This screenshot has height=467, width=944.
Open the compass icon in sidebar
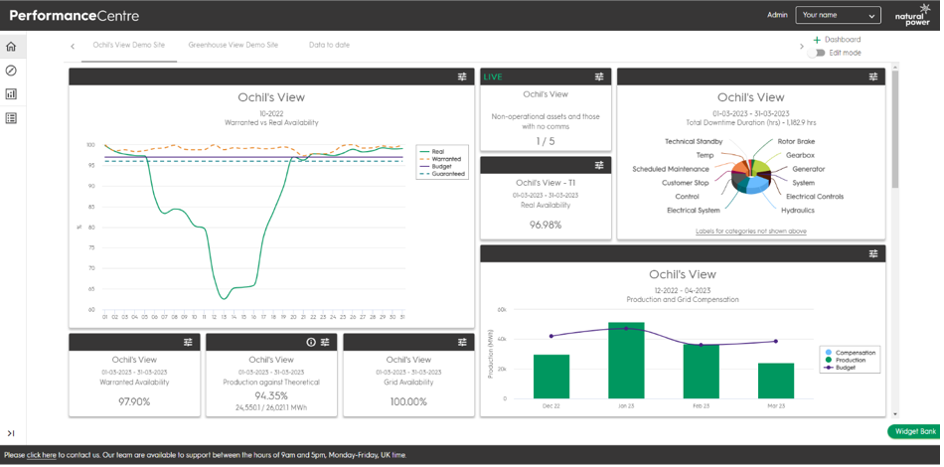tap(11, 71)
